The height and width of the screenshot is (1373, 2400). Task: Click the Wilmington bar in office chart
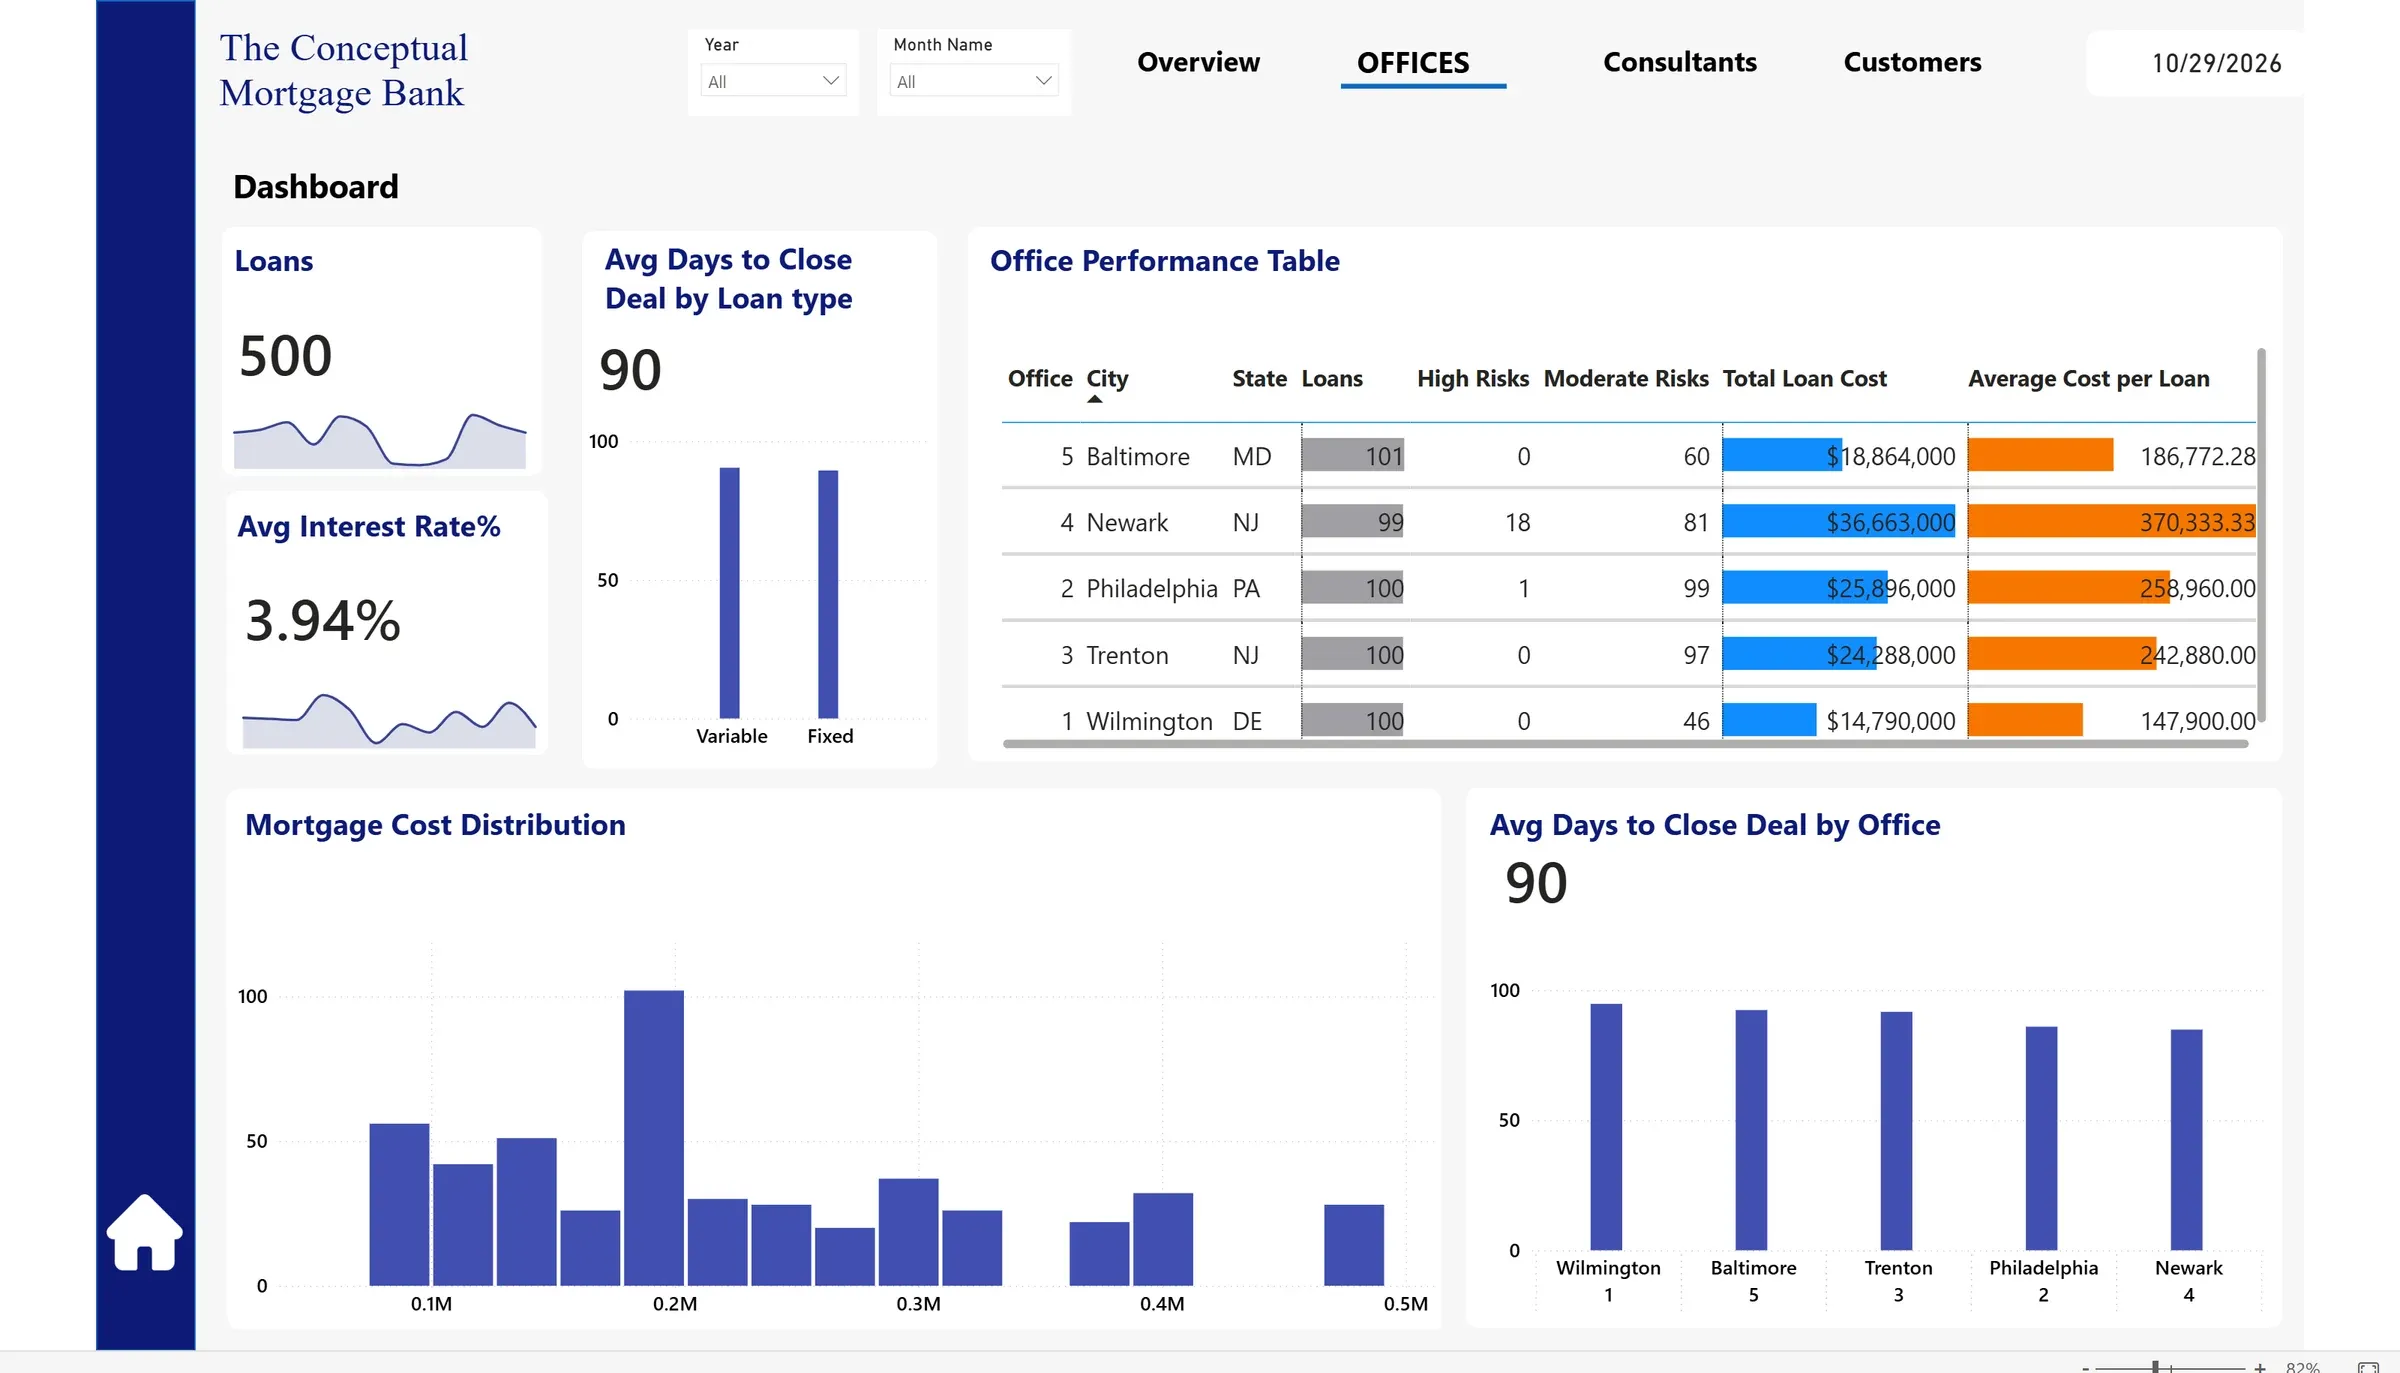click(x=1606, y=1127)
